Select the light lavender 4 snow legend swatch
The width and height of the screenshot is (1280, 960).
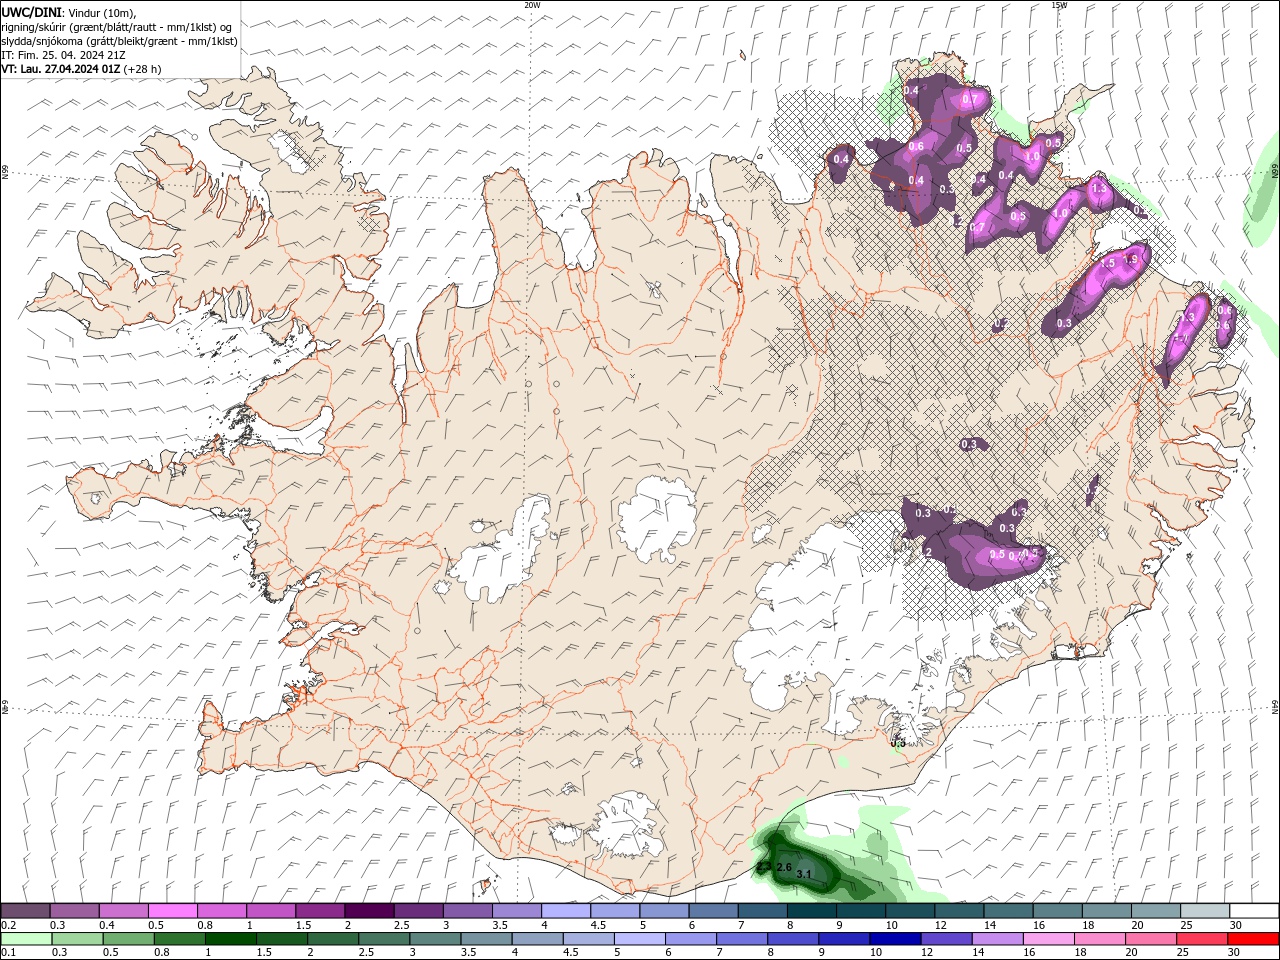click(x=564, y=911)
